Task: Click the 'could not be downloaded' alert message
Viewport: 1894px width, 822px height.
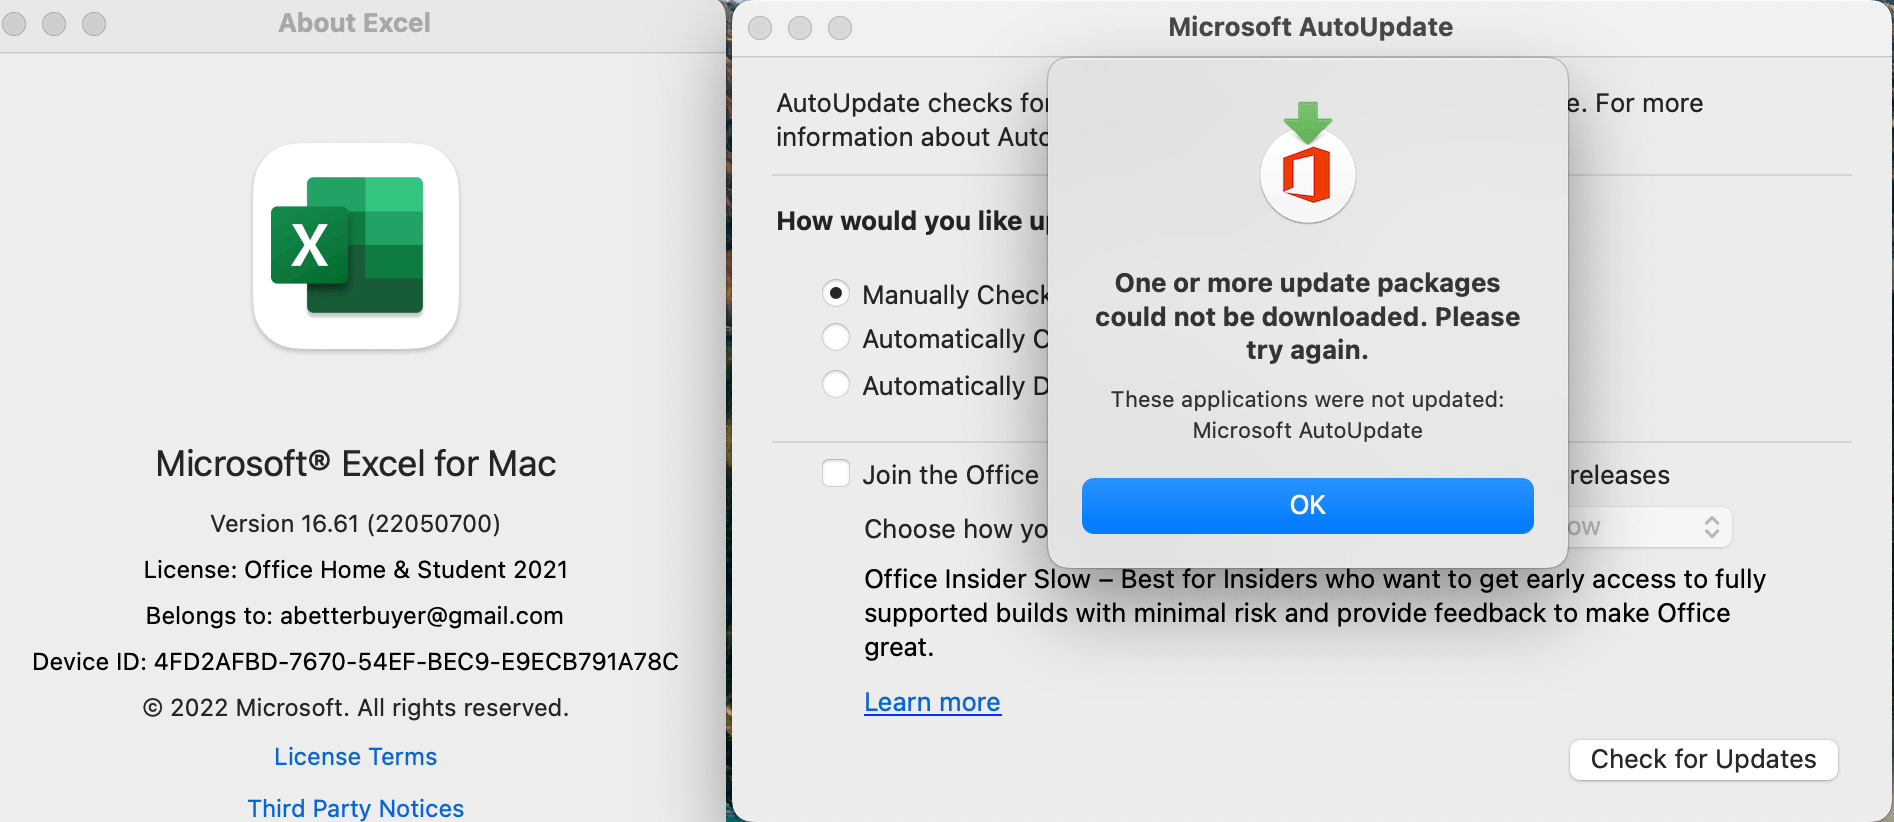Action: [1307, 316]
